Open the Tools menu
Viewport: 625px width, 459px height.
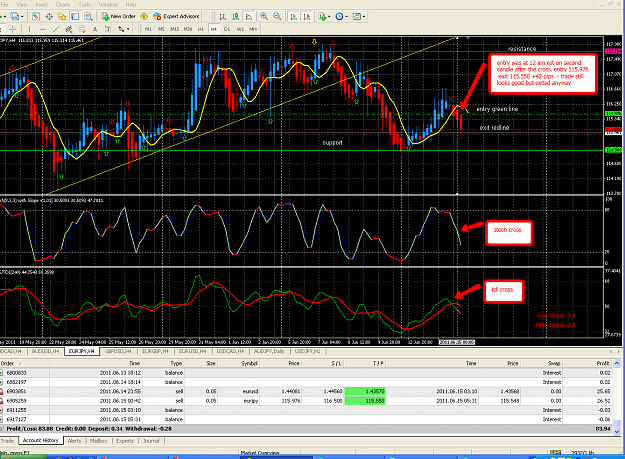[85, 4]
